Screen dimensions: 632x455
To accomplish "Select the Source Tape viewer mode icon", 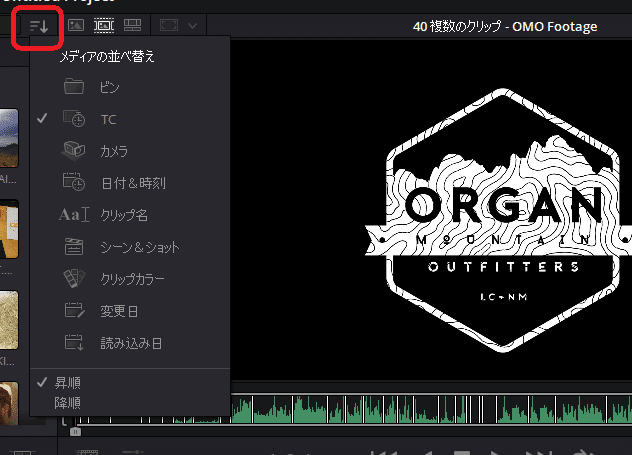I will pos(104,25).
